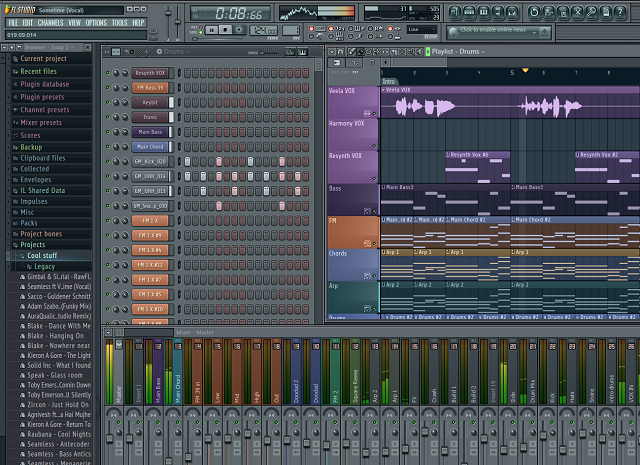The image size is (640, 465).
Task: Open the piano roll shortcut icon
Action: point(483,12)
